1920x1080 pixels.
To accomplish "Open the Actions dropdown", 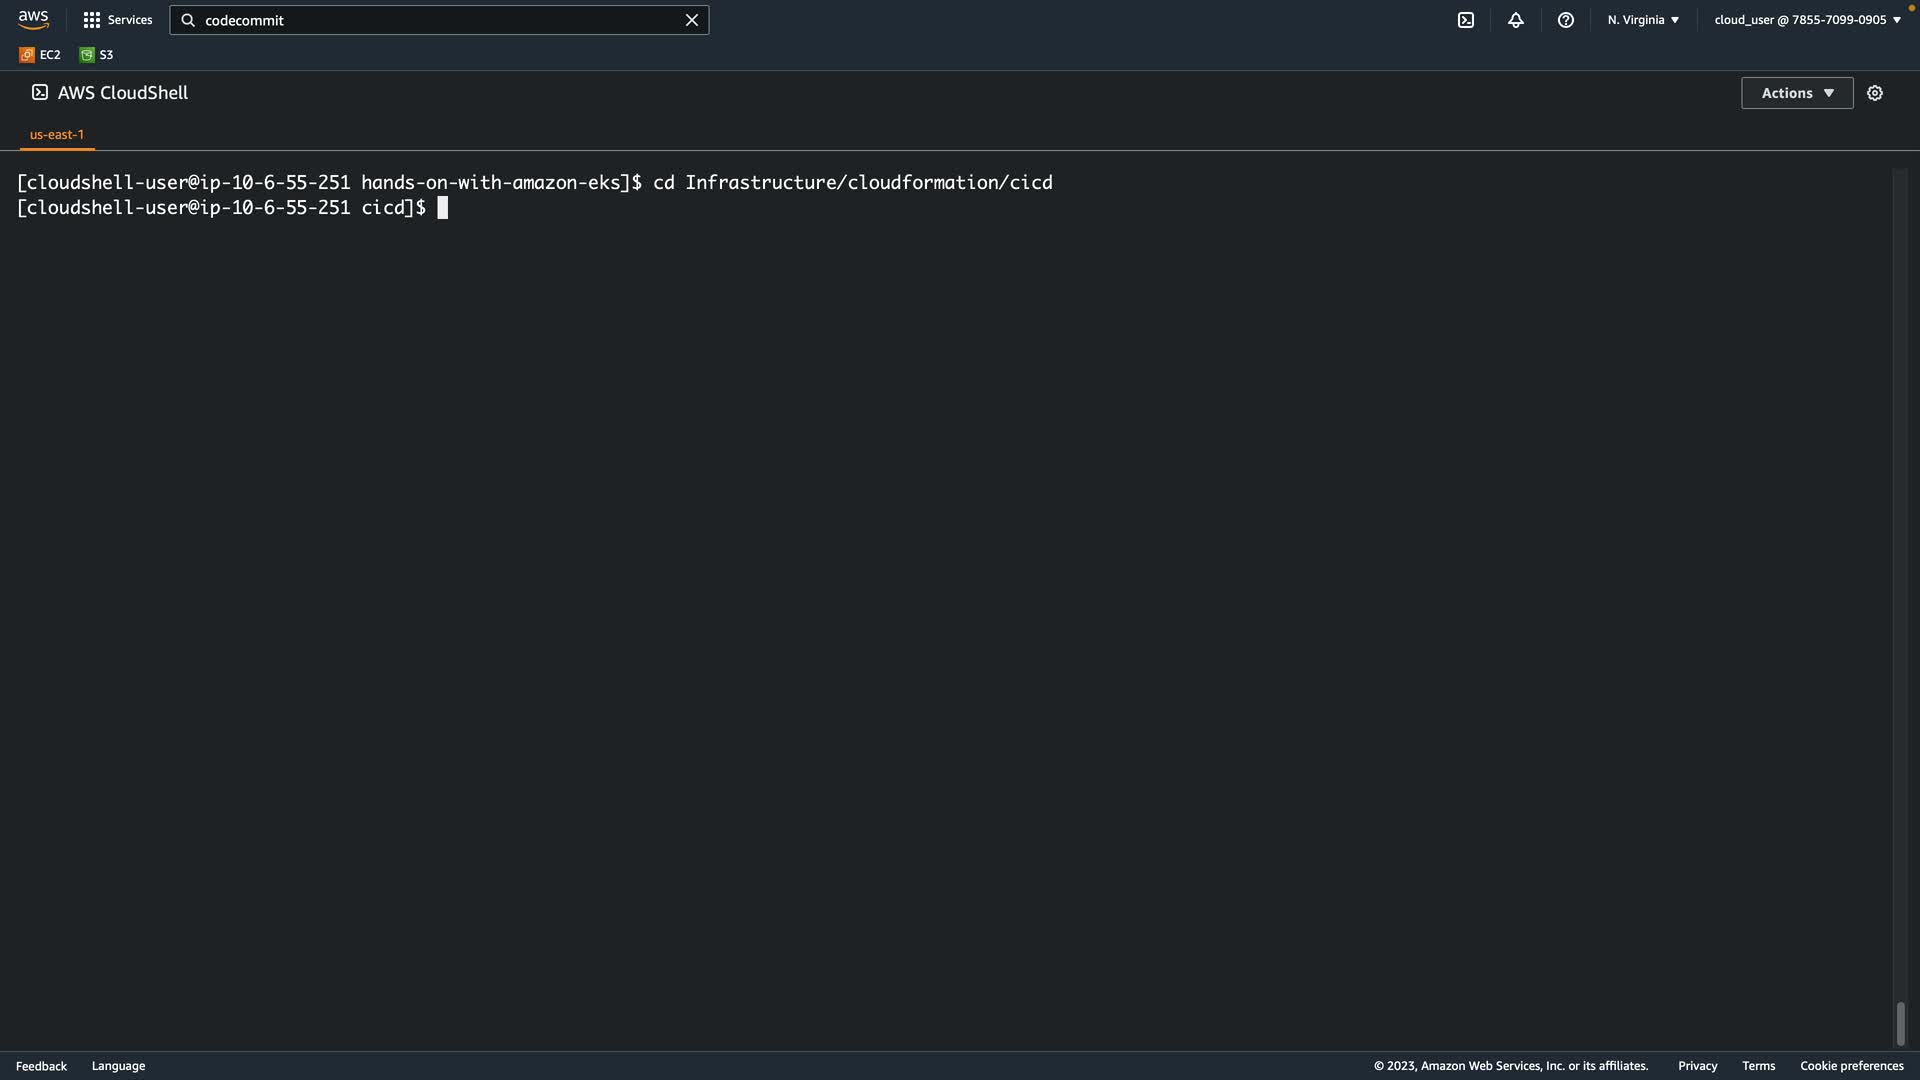I will pyautogui.click(x=1796, y=93).
